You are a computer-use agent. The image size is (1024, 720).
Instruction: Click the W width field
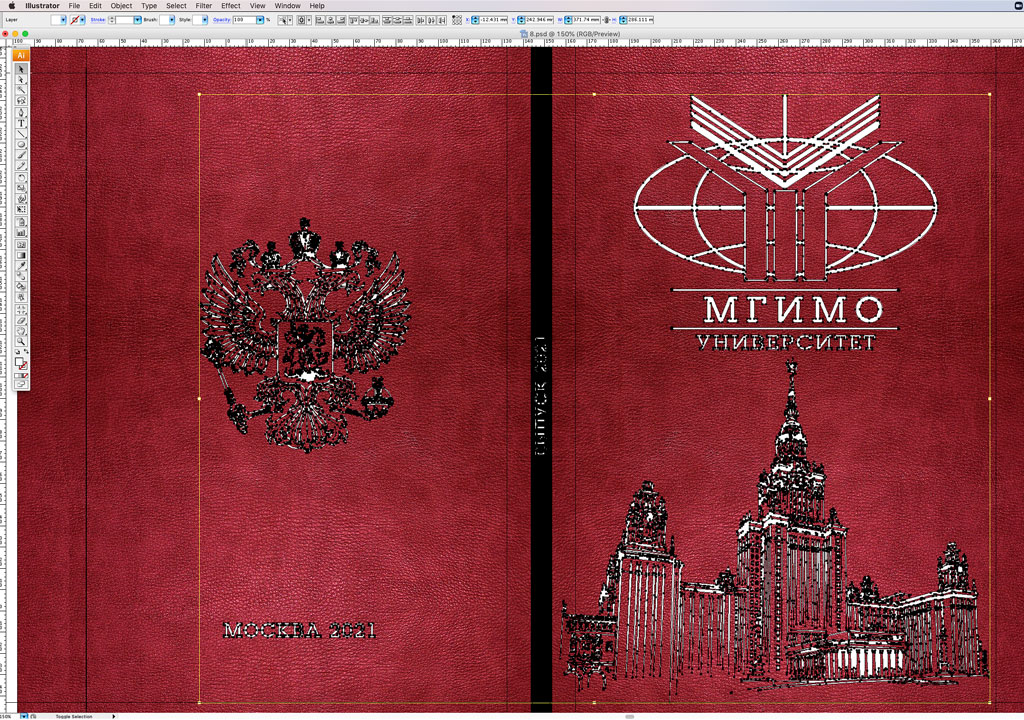pos(586,20)
